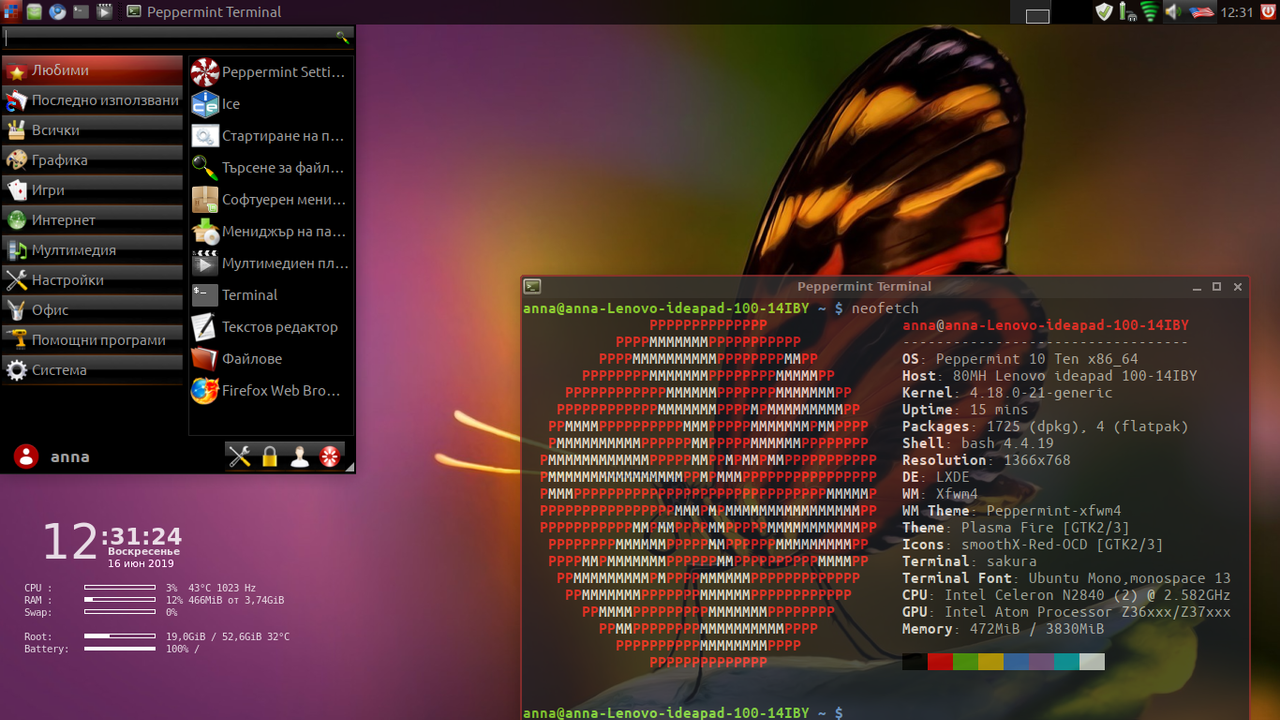Open Стартиране на програма launcher entry

pyautogui.click(x=270, y=136)
